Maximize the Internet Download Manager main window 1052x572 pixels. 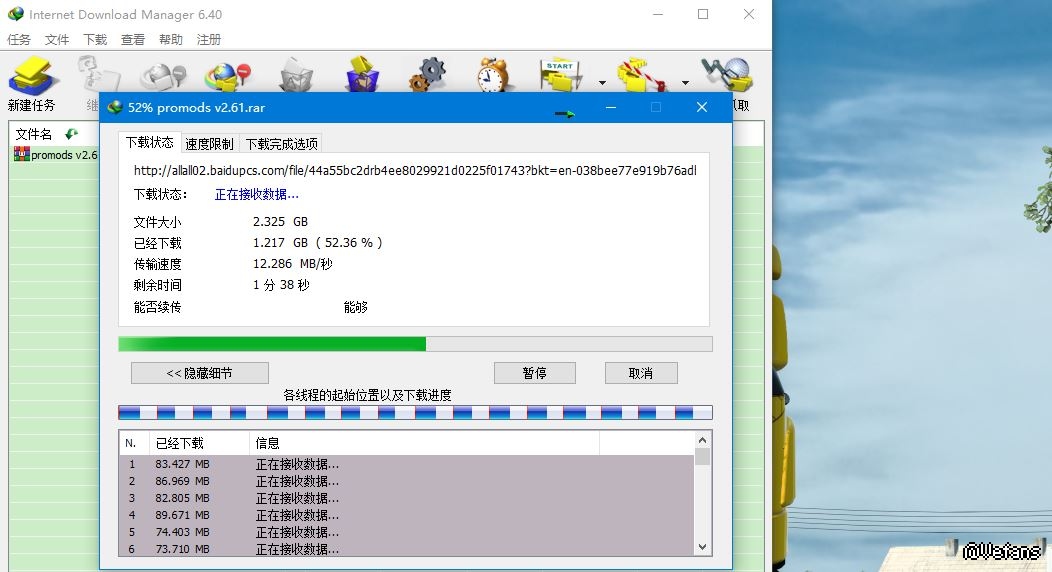click(703, 14)
